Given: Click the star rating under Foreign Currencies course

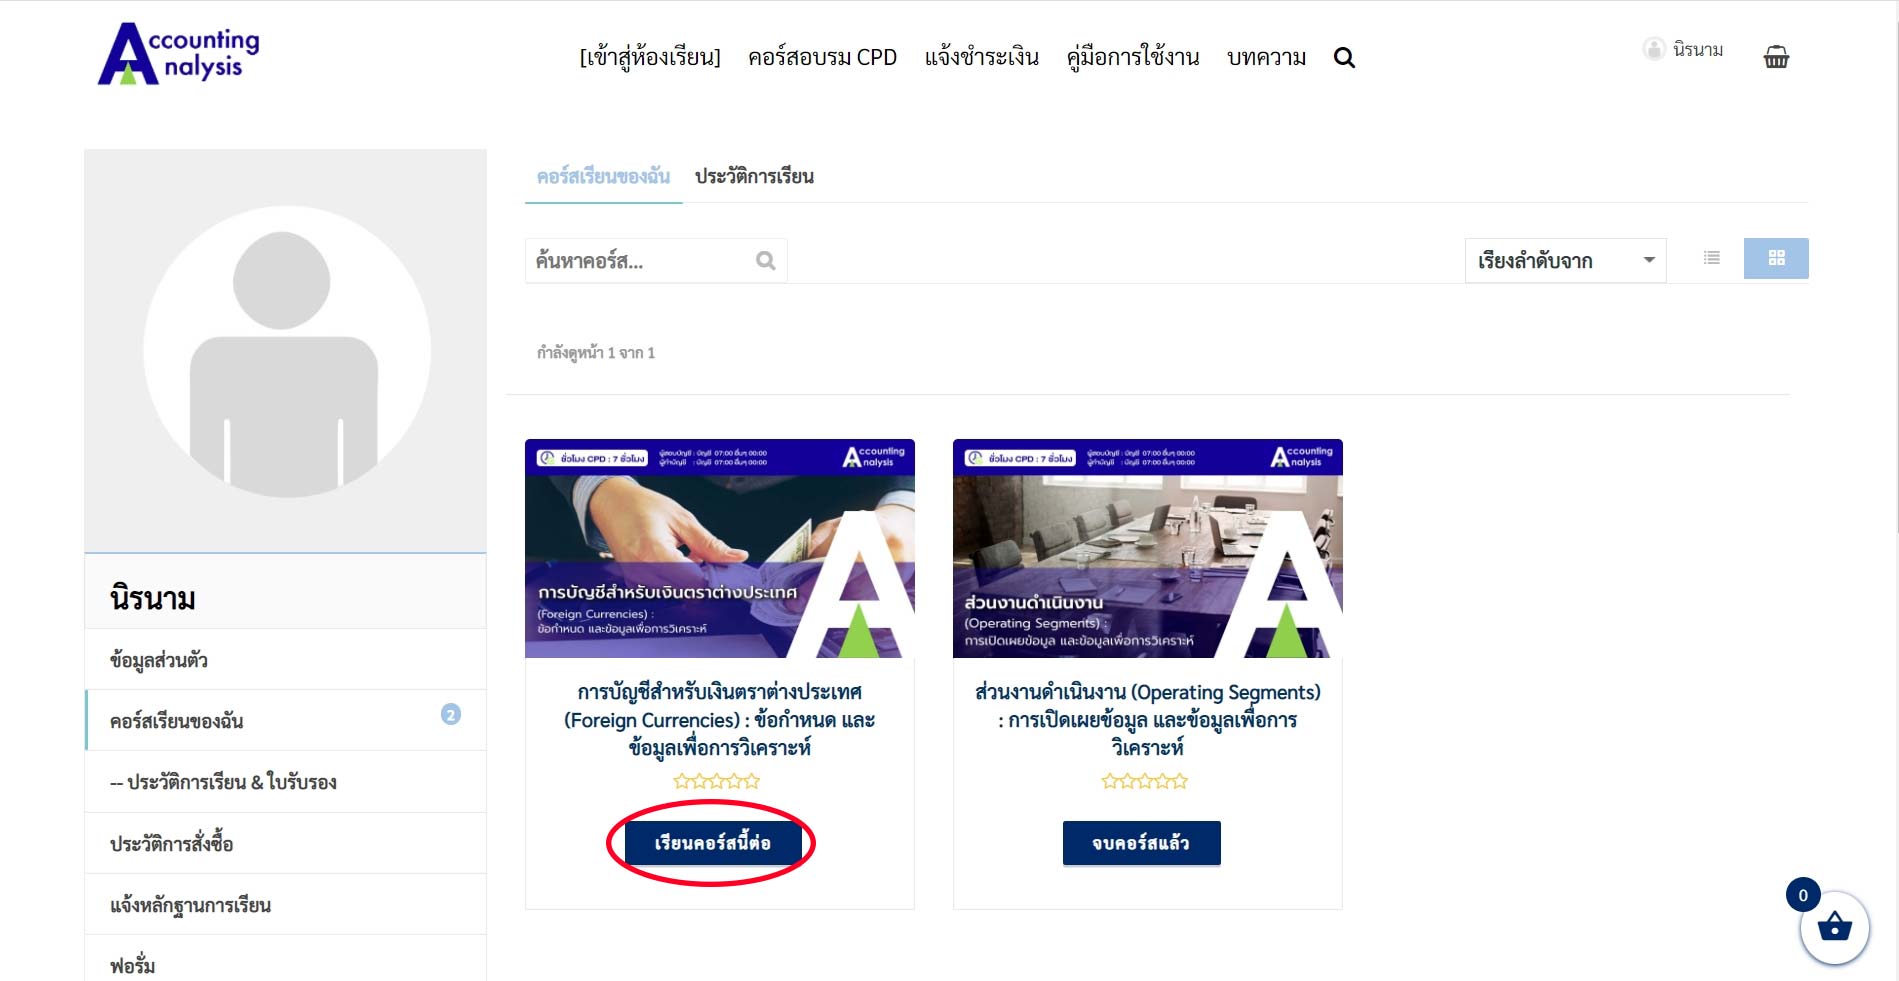Looking at the screenshot, I should 717,781.
